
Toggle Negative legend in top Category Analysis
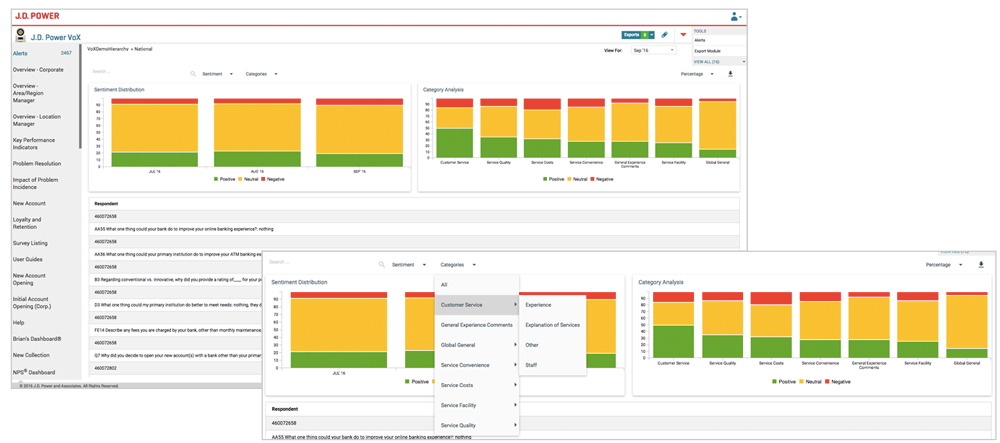(x=601, y=179)
